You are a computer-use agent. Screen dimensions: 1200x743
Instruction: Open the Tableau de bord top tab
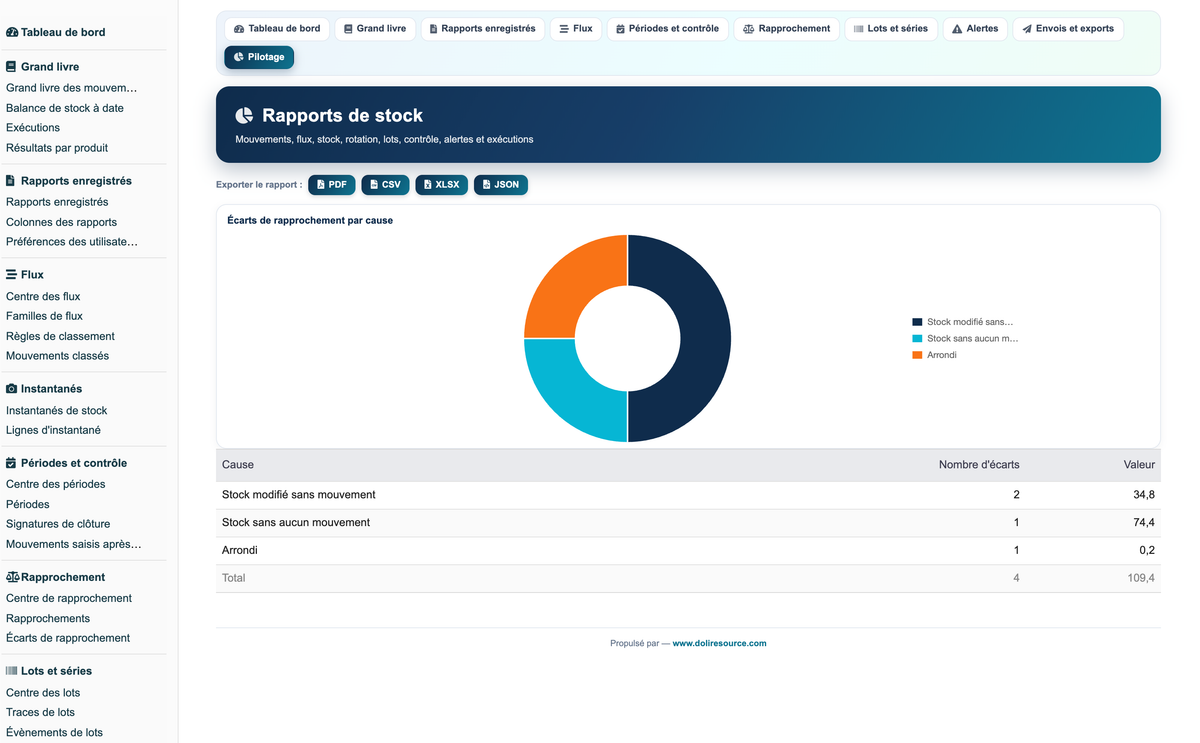[277, 29]
